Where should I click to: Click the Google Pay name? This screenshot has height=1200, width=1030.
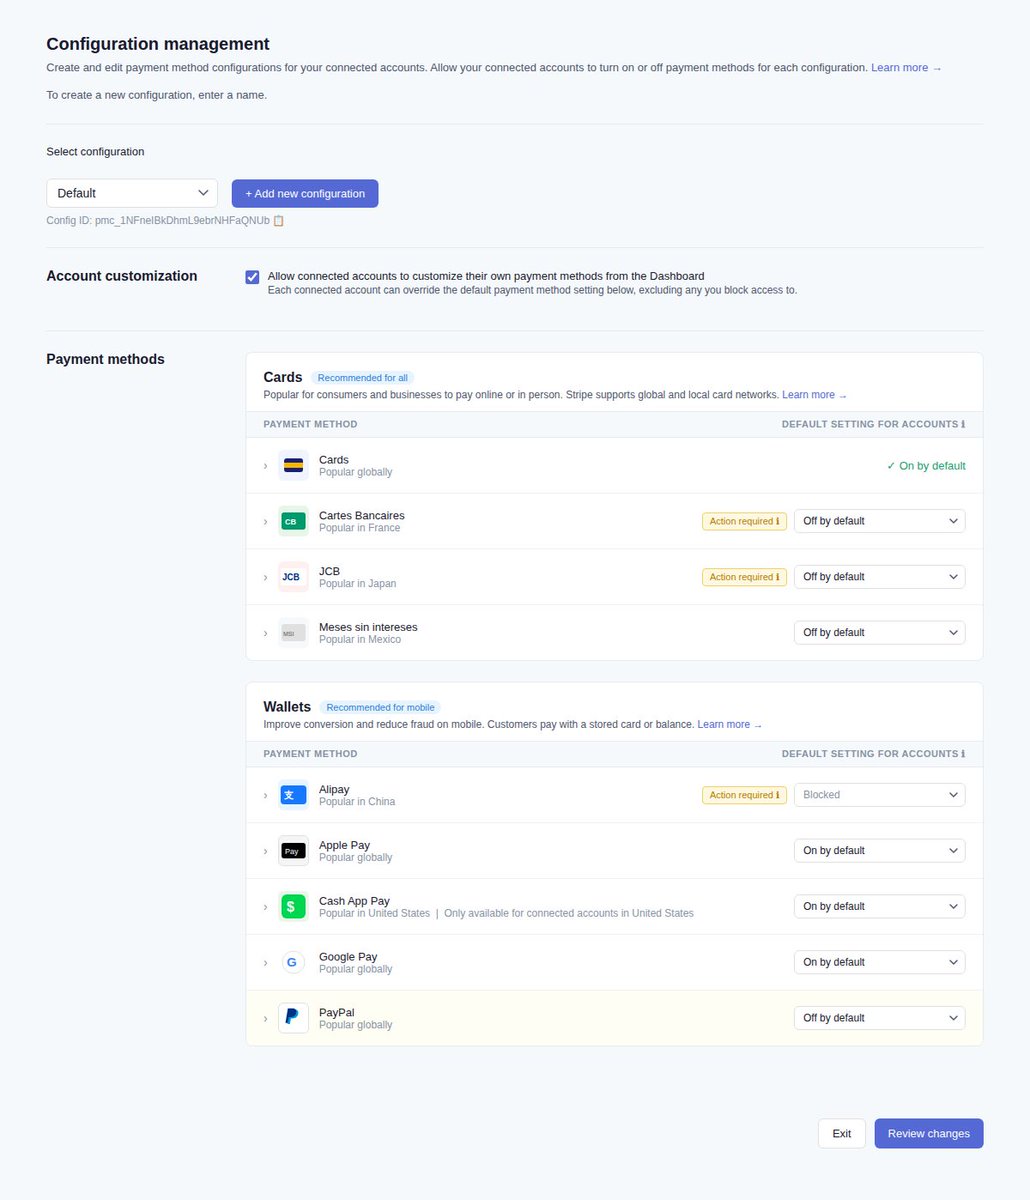(348, 957)
